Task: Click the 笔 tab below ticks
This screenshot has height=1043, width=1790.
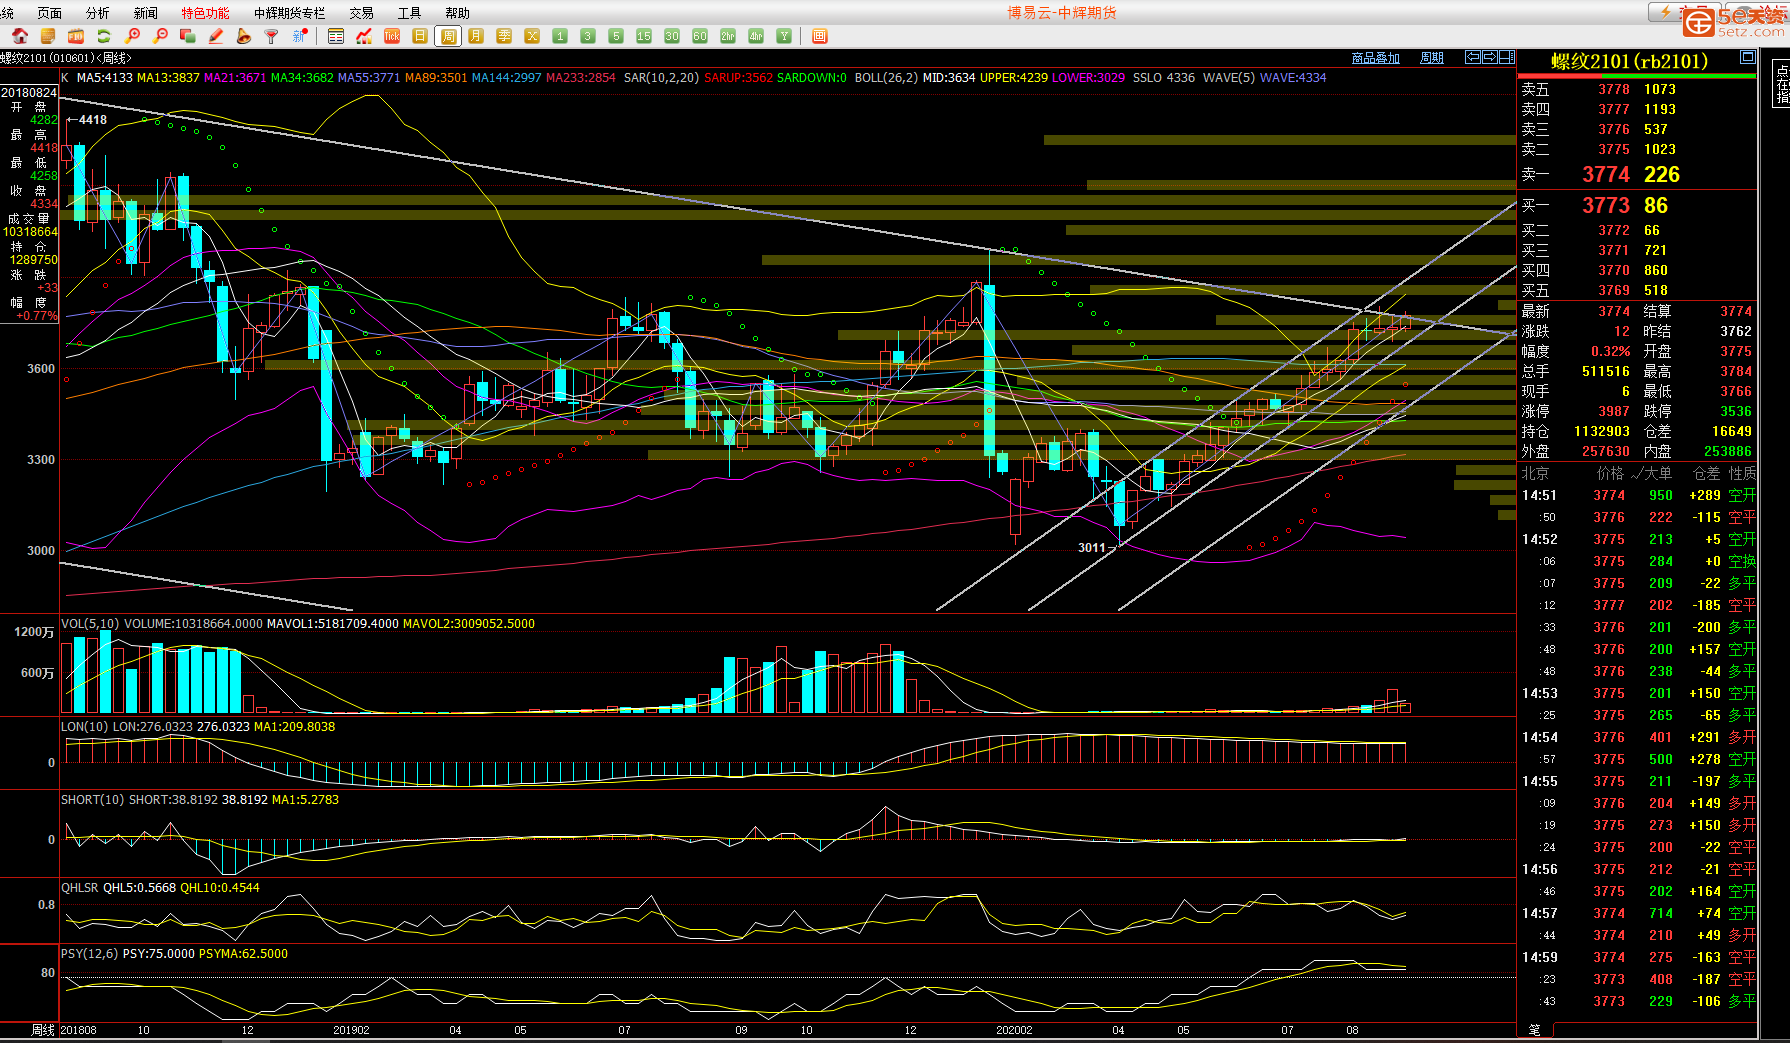Action: (1535, 1029)
